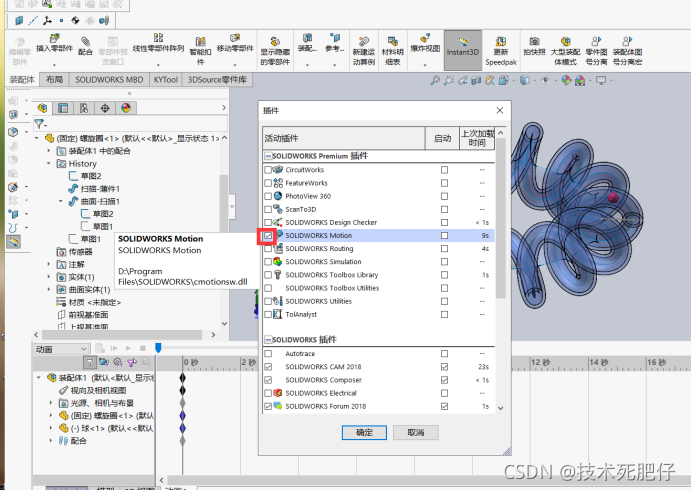Click the Bill of Materials (材料明细表) icon
The image size is (691, 490).
[x=393, y=42]
